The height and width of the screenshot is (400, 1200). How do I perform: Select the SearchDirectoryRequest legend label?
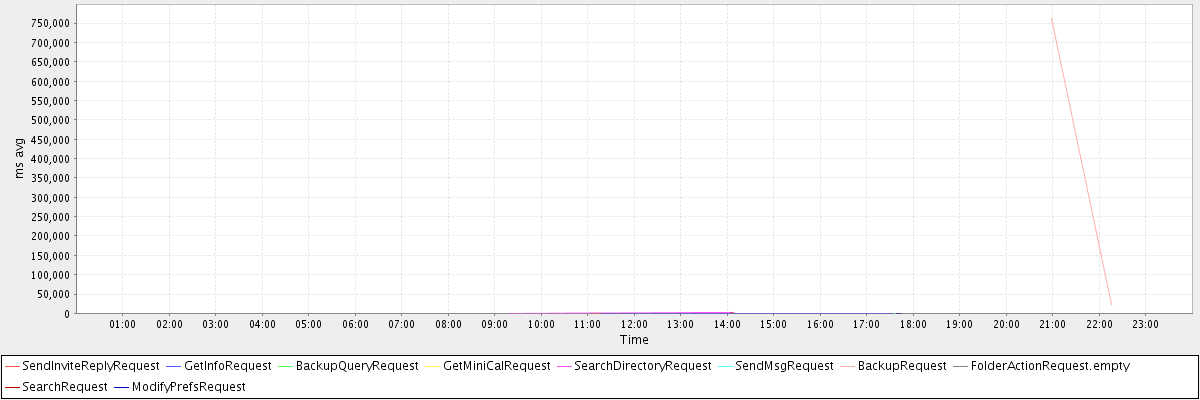(x=642, y=366)
